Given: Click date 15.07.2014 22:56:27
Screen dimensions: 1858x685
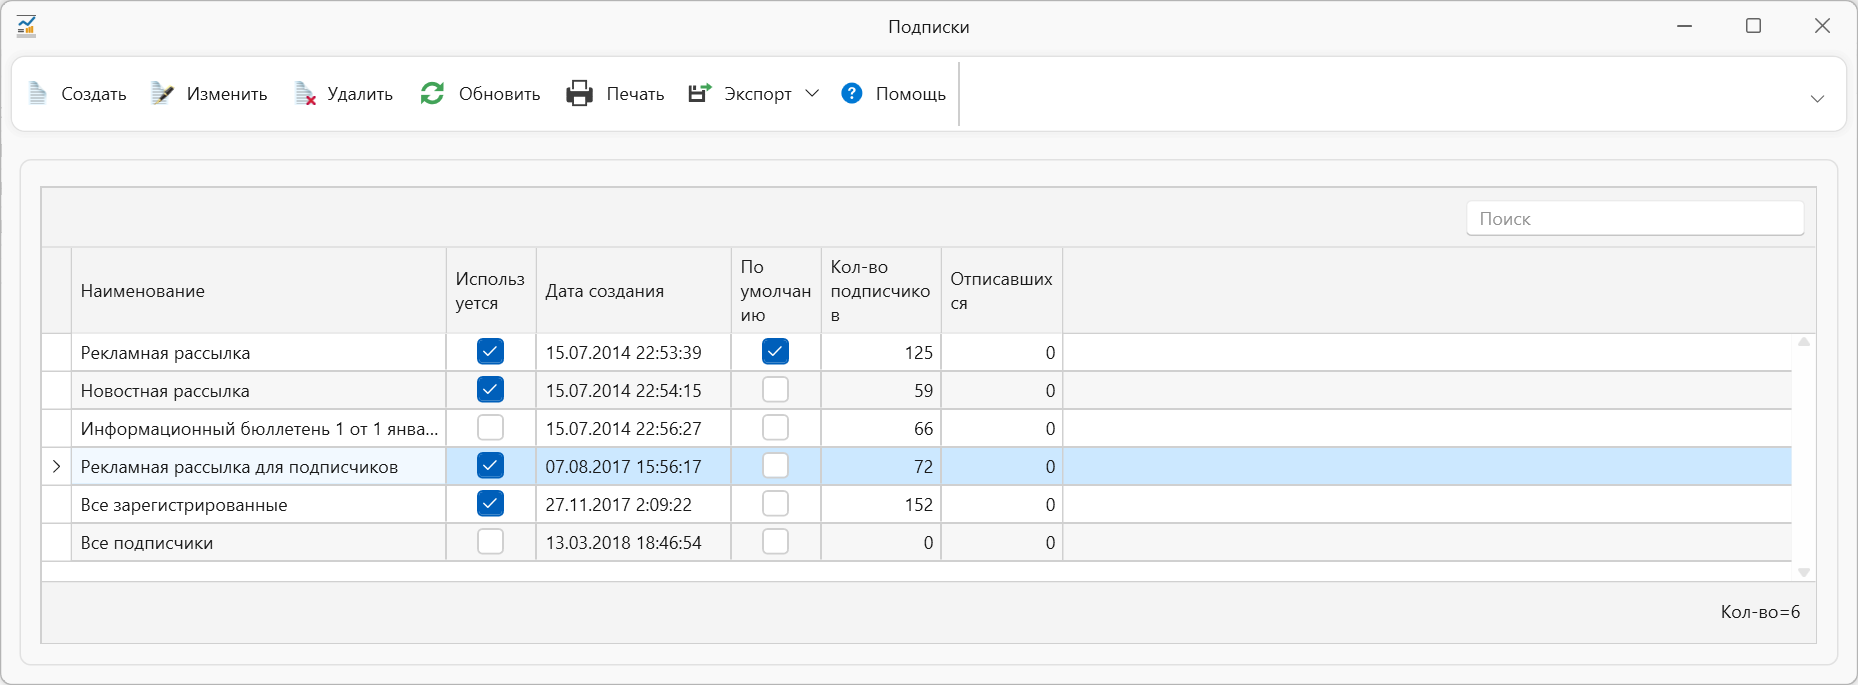Looking at the screenshot, I should click(x=623, y=429).
